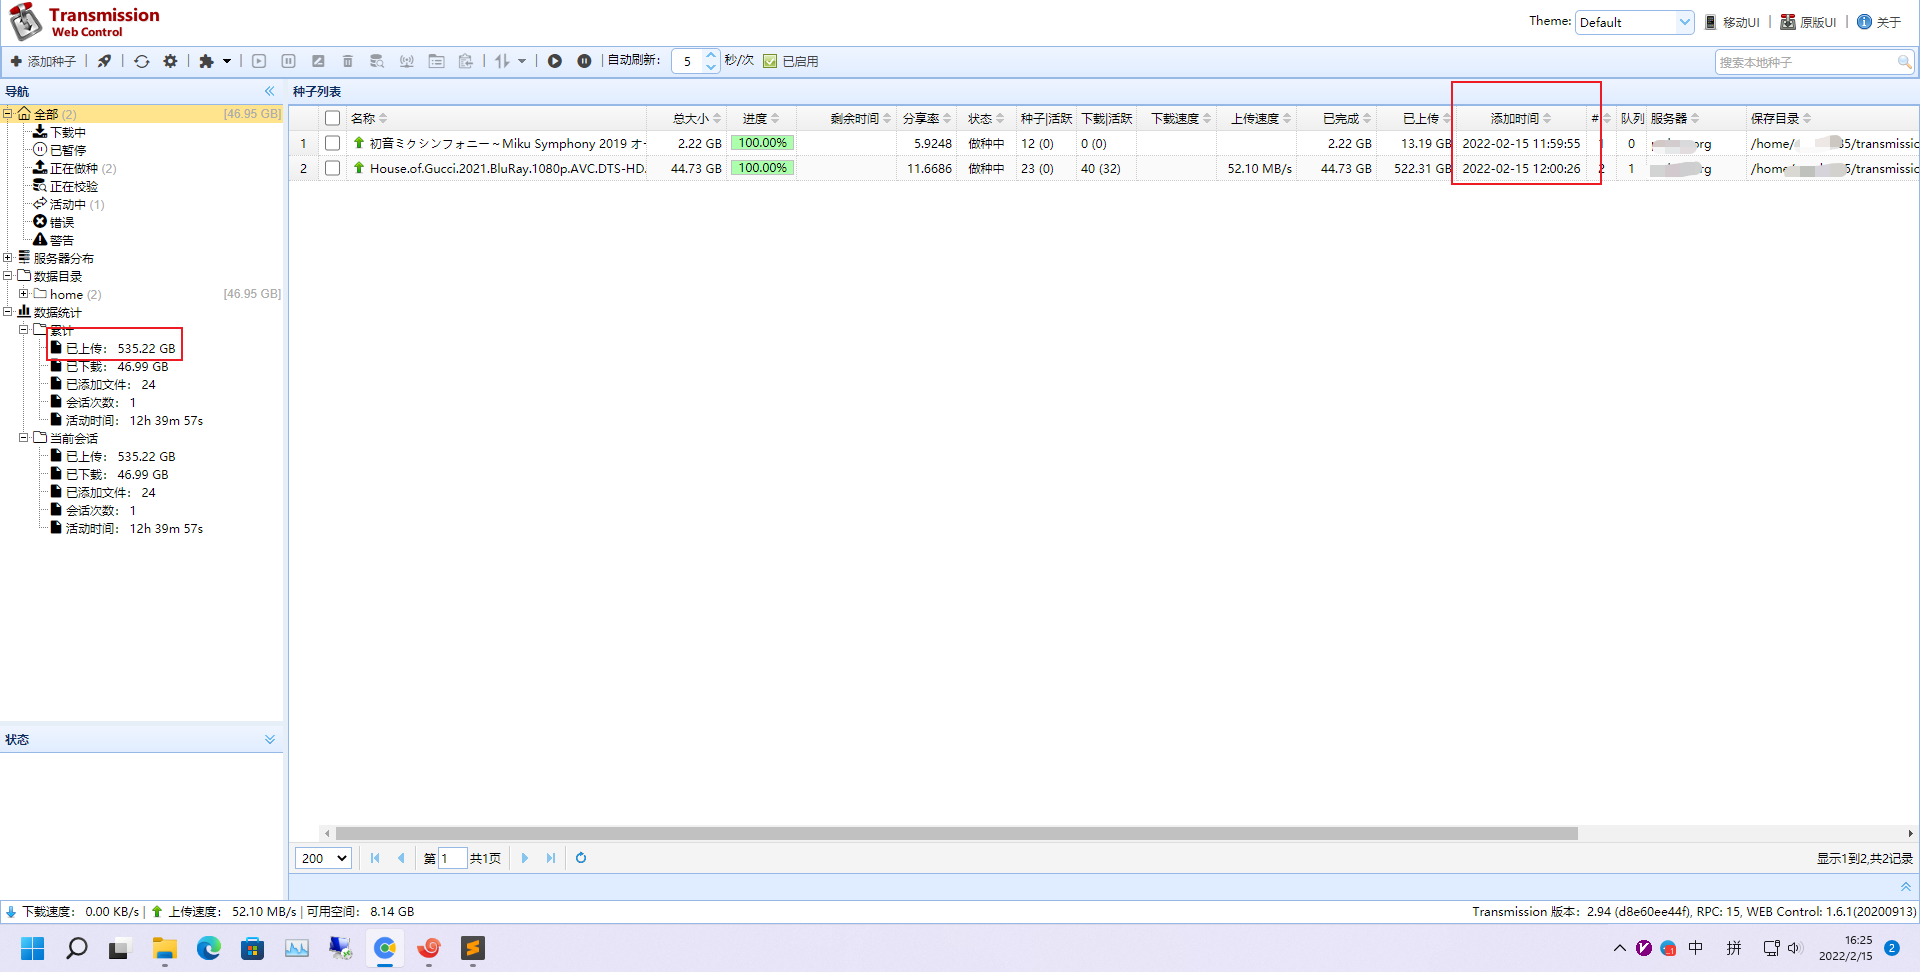Switch to 原版UI original interface
Viewport: 1920px width, 972px height.
[x=1808, y=22]
